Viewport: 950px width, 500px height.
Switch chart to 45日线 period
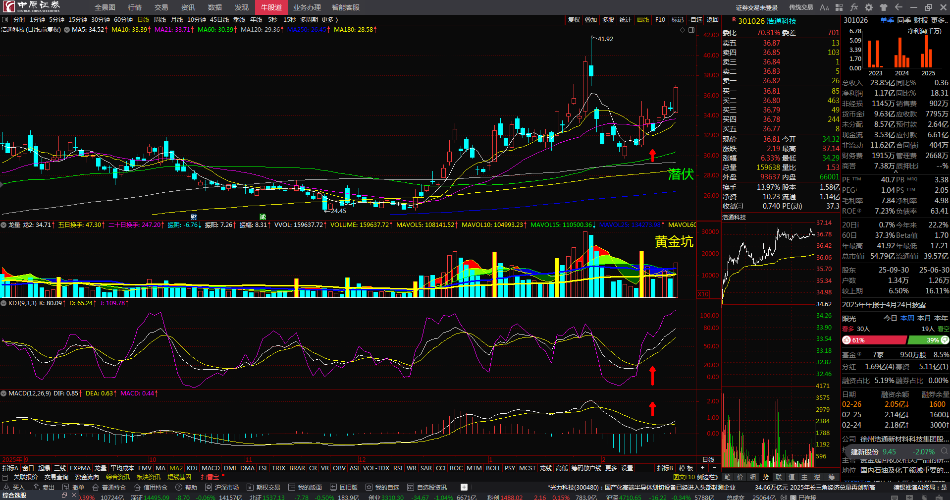[219, 19]
